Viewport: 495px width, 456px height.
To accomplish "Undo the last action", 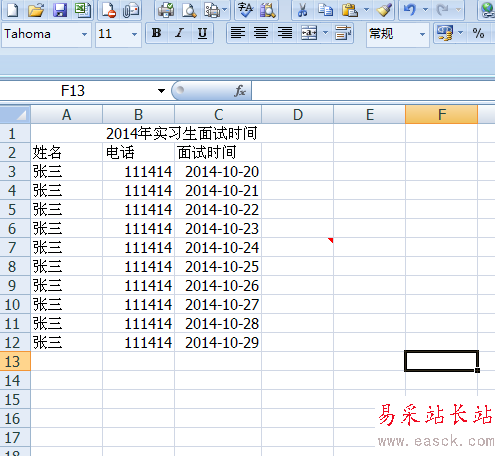I will tap(410, 10).
